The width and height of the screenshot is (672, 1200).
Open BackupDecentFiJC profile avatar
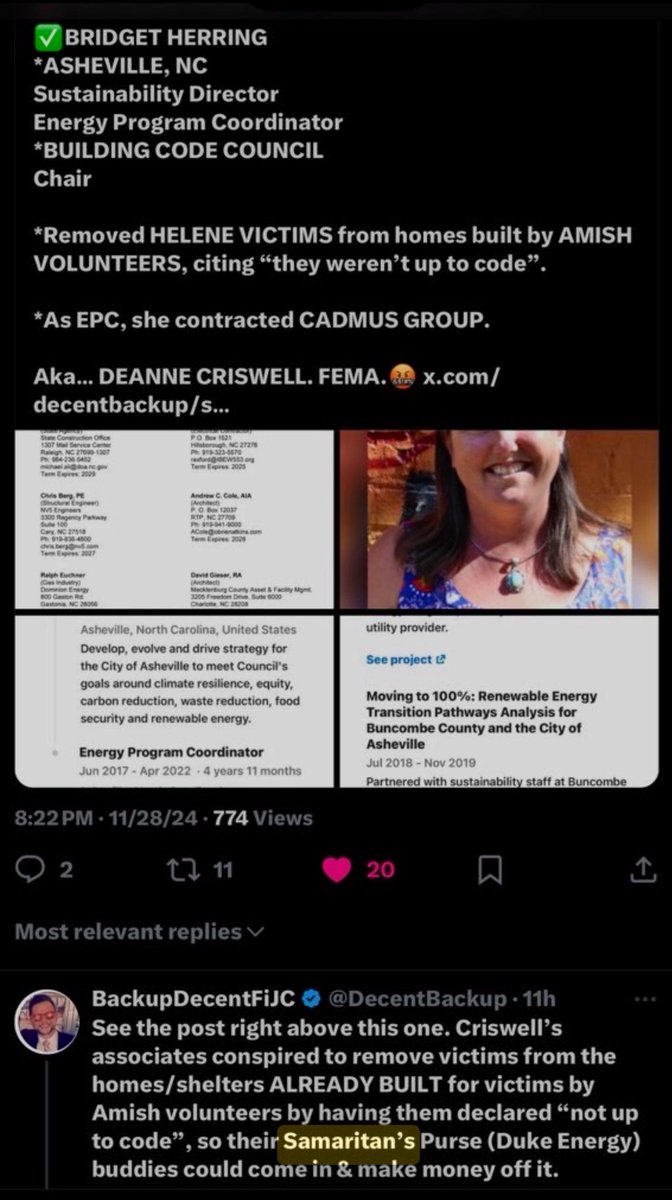pyautogui.click(x=47, y=1022)
